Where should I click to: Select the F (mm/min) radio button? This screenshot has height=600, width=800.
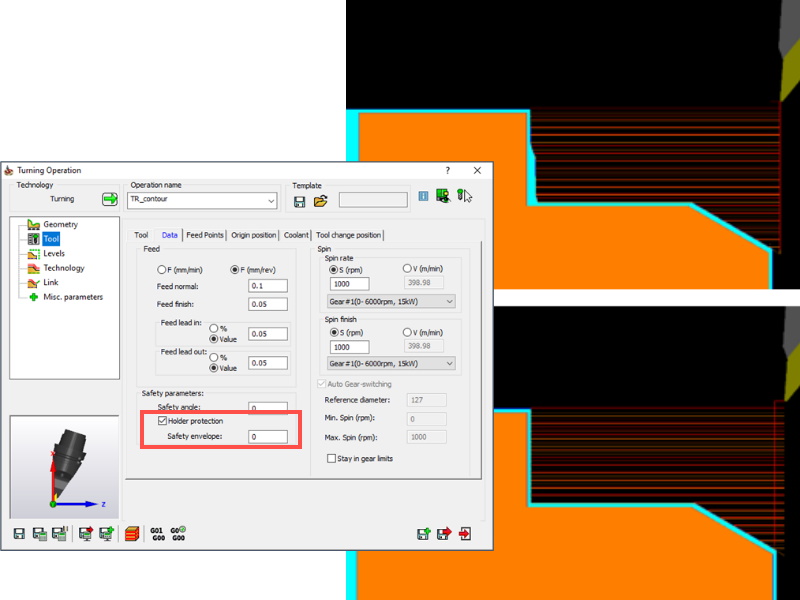click(162, 269)
